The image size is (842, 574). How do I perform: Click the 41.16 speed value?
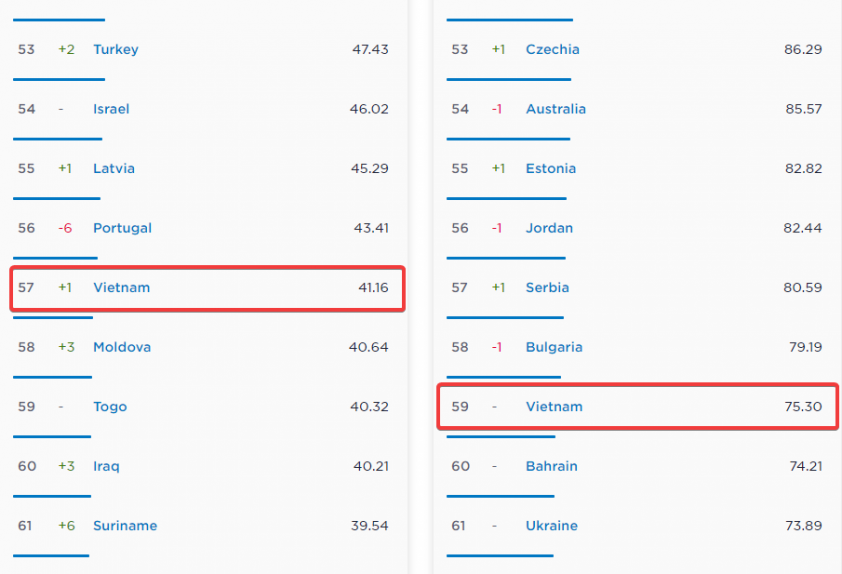click(373, 287)
